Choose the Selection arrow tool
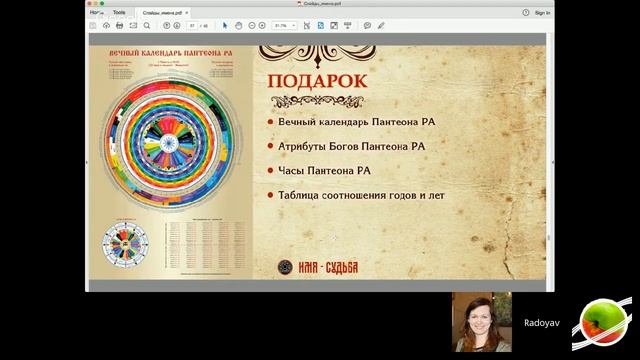This screenshot has width=640, height=360. click(x=225, y=25)
